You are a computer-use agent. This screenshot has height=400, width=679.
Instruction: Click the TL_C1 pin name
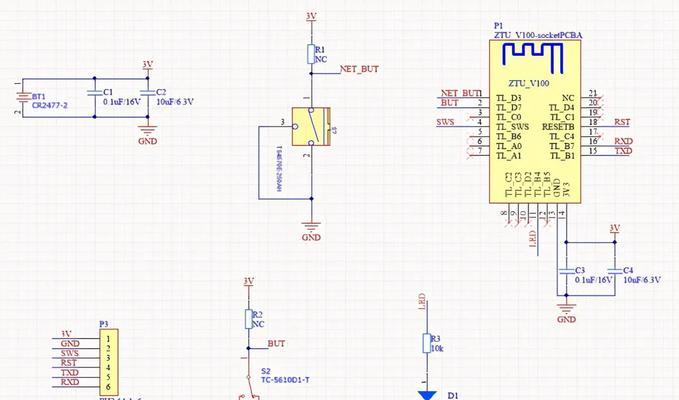click(x=562, y=117)
